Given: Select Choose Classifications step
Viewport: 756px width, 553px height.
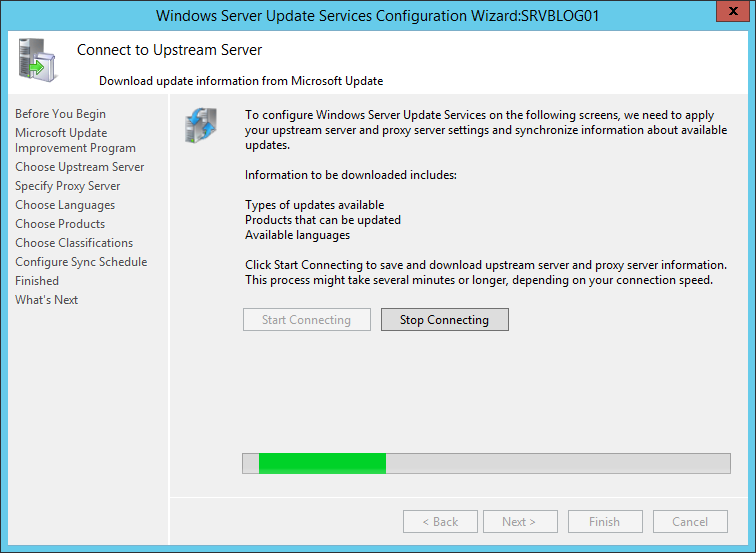Looking at the screenshot, I should (x=74, y=243).
